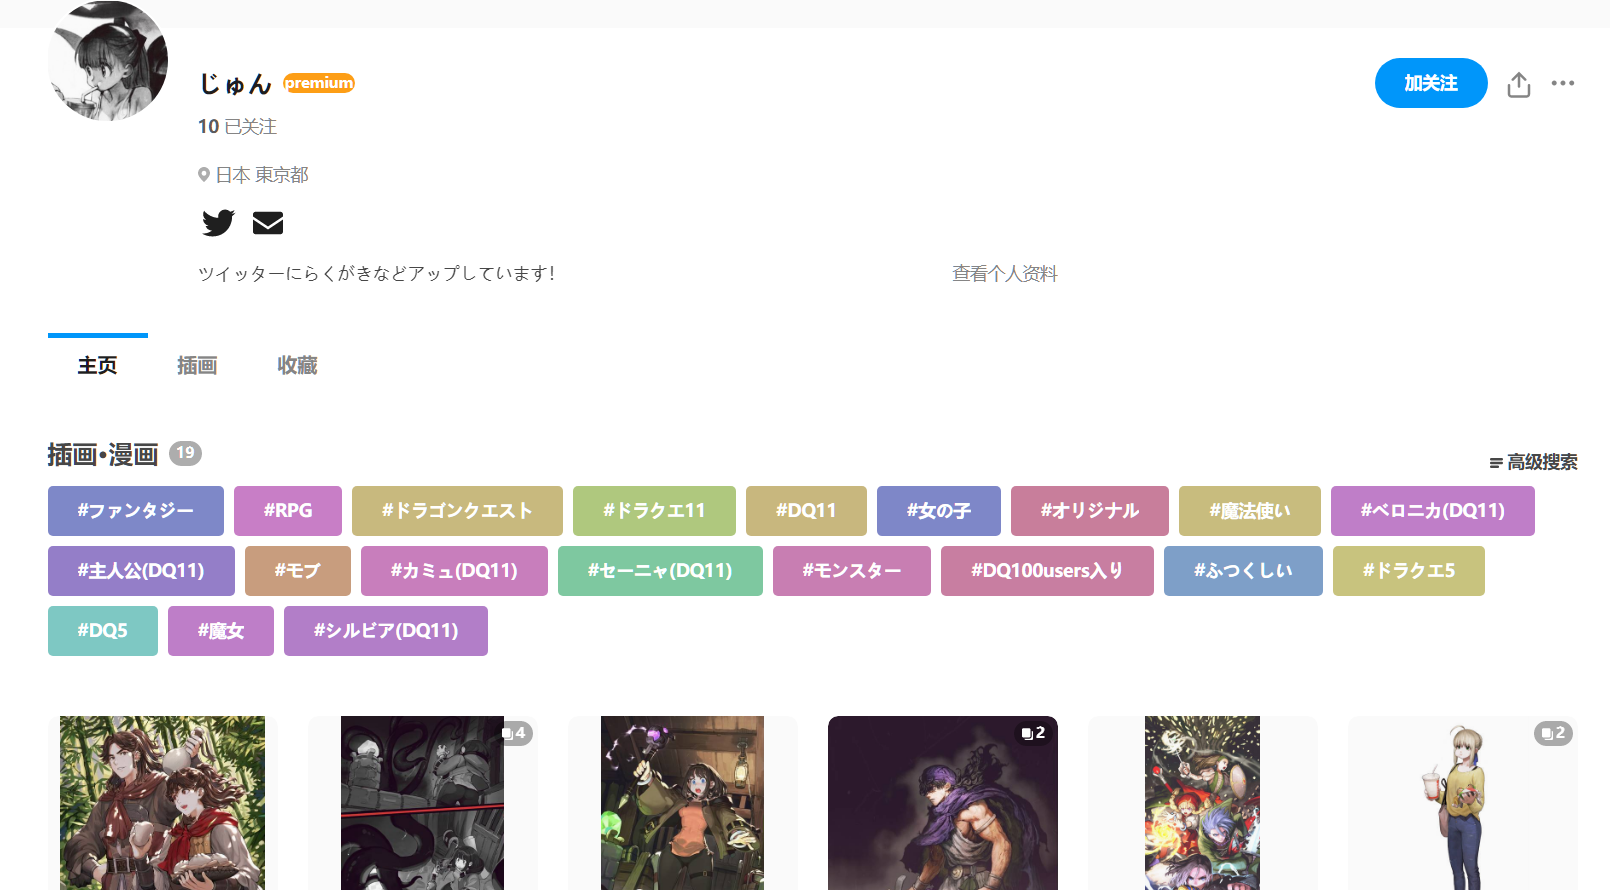Filter by the #ファンタジー tag
The image size is (1610, 890).
(x=136, y=511)
